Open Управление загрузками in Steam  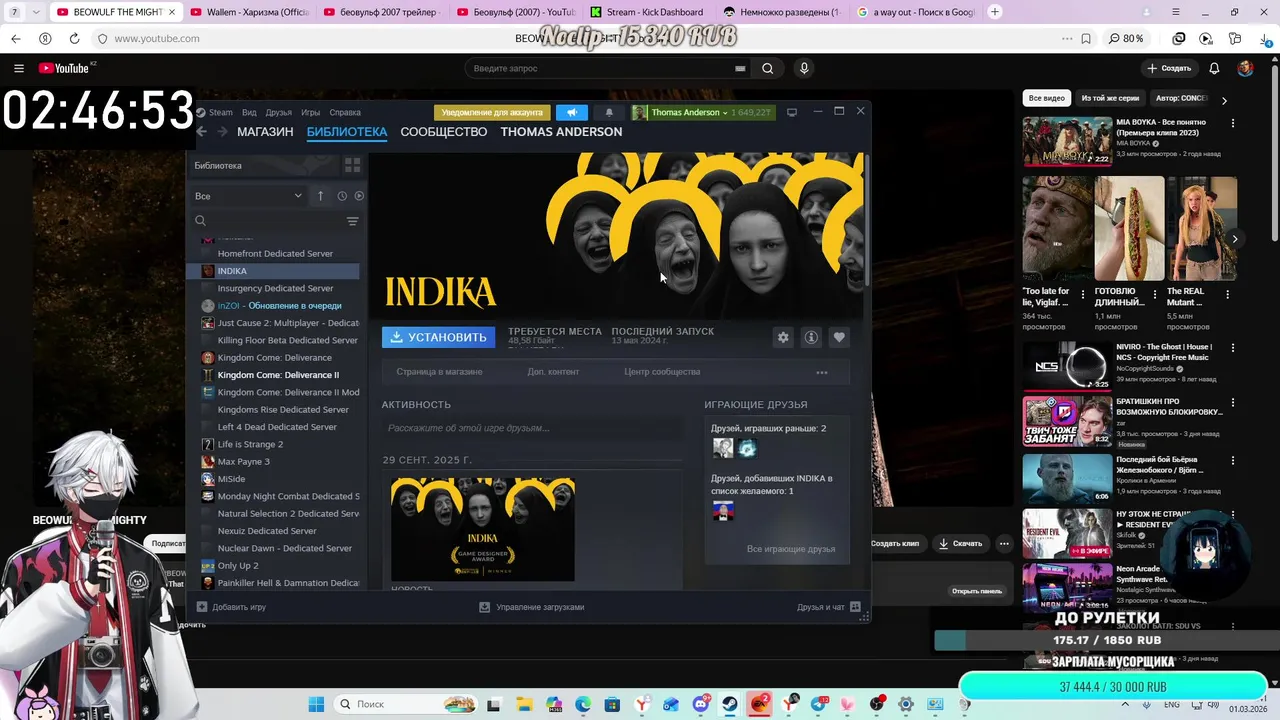pos(532,607)
